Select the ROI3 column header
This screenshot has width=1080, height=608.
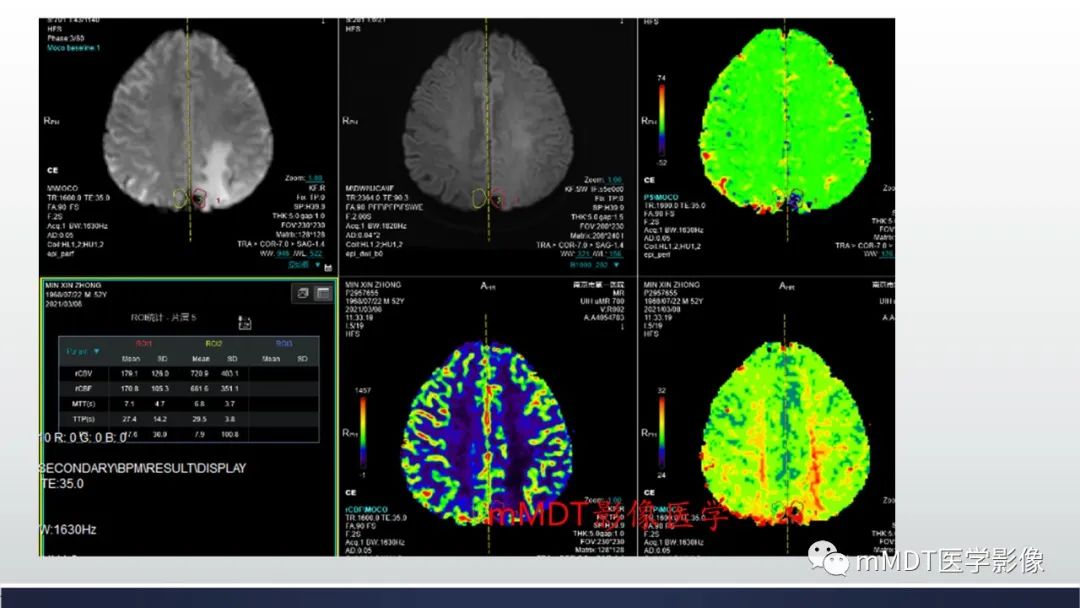click(x=284, y=343)
